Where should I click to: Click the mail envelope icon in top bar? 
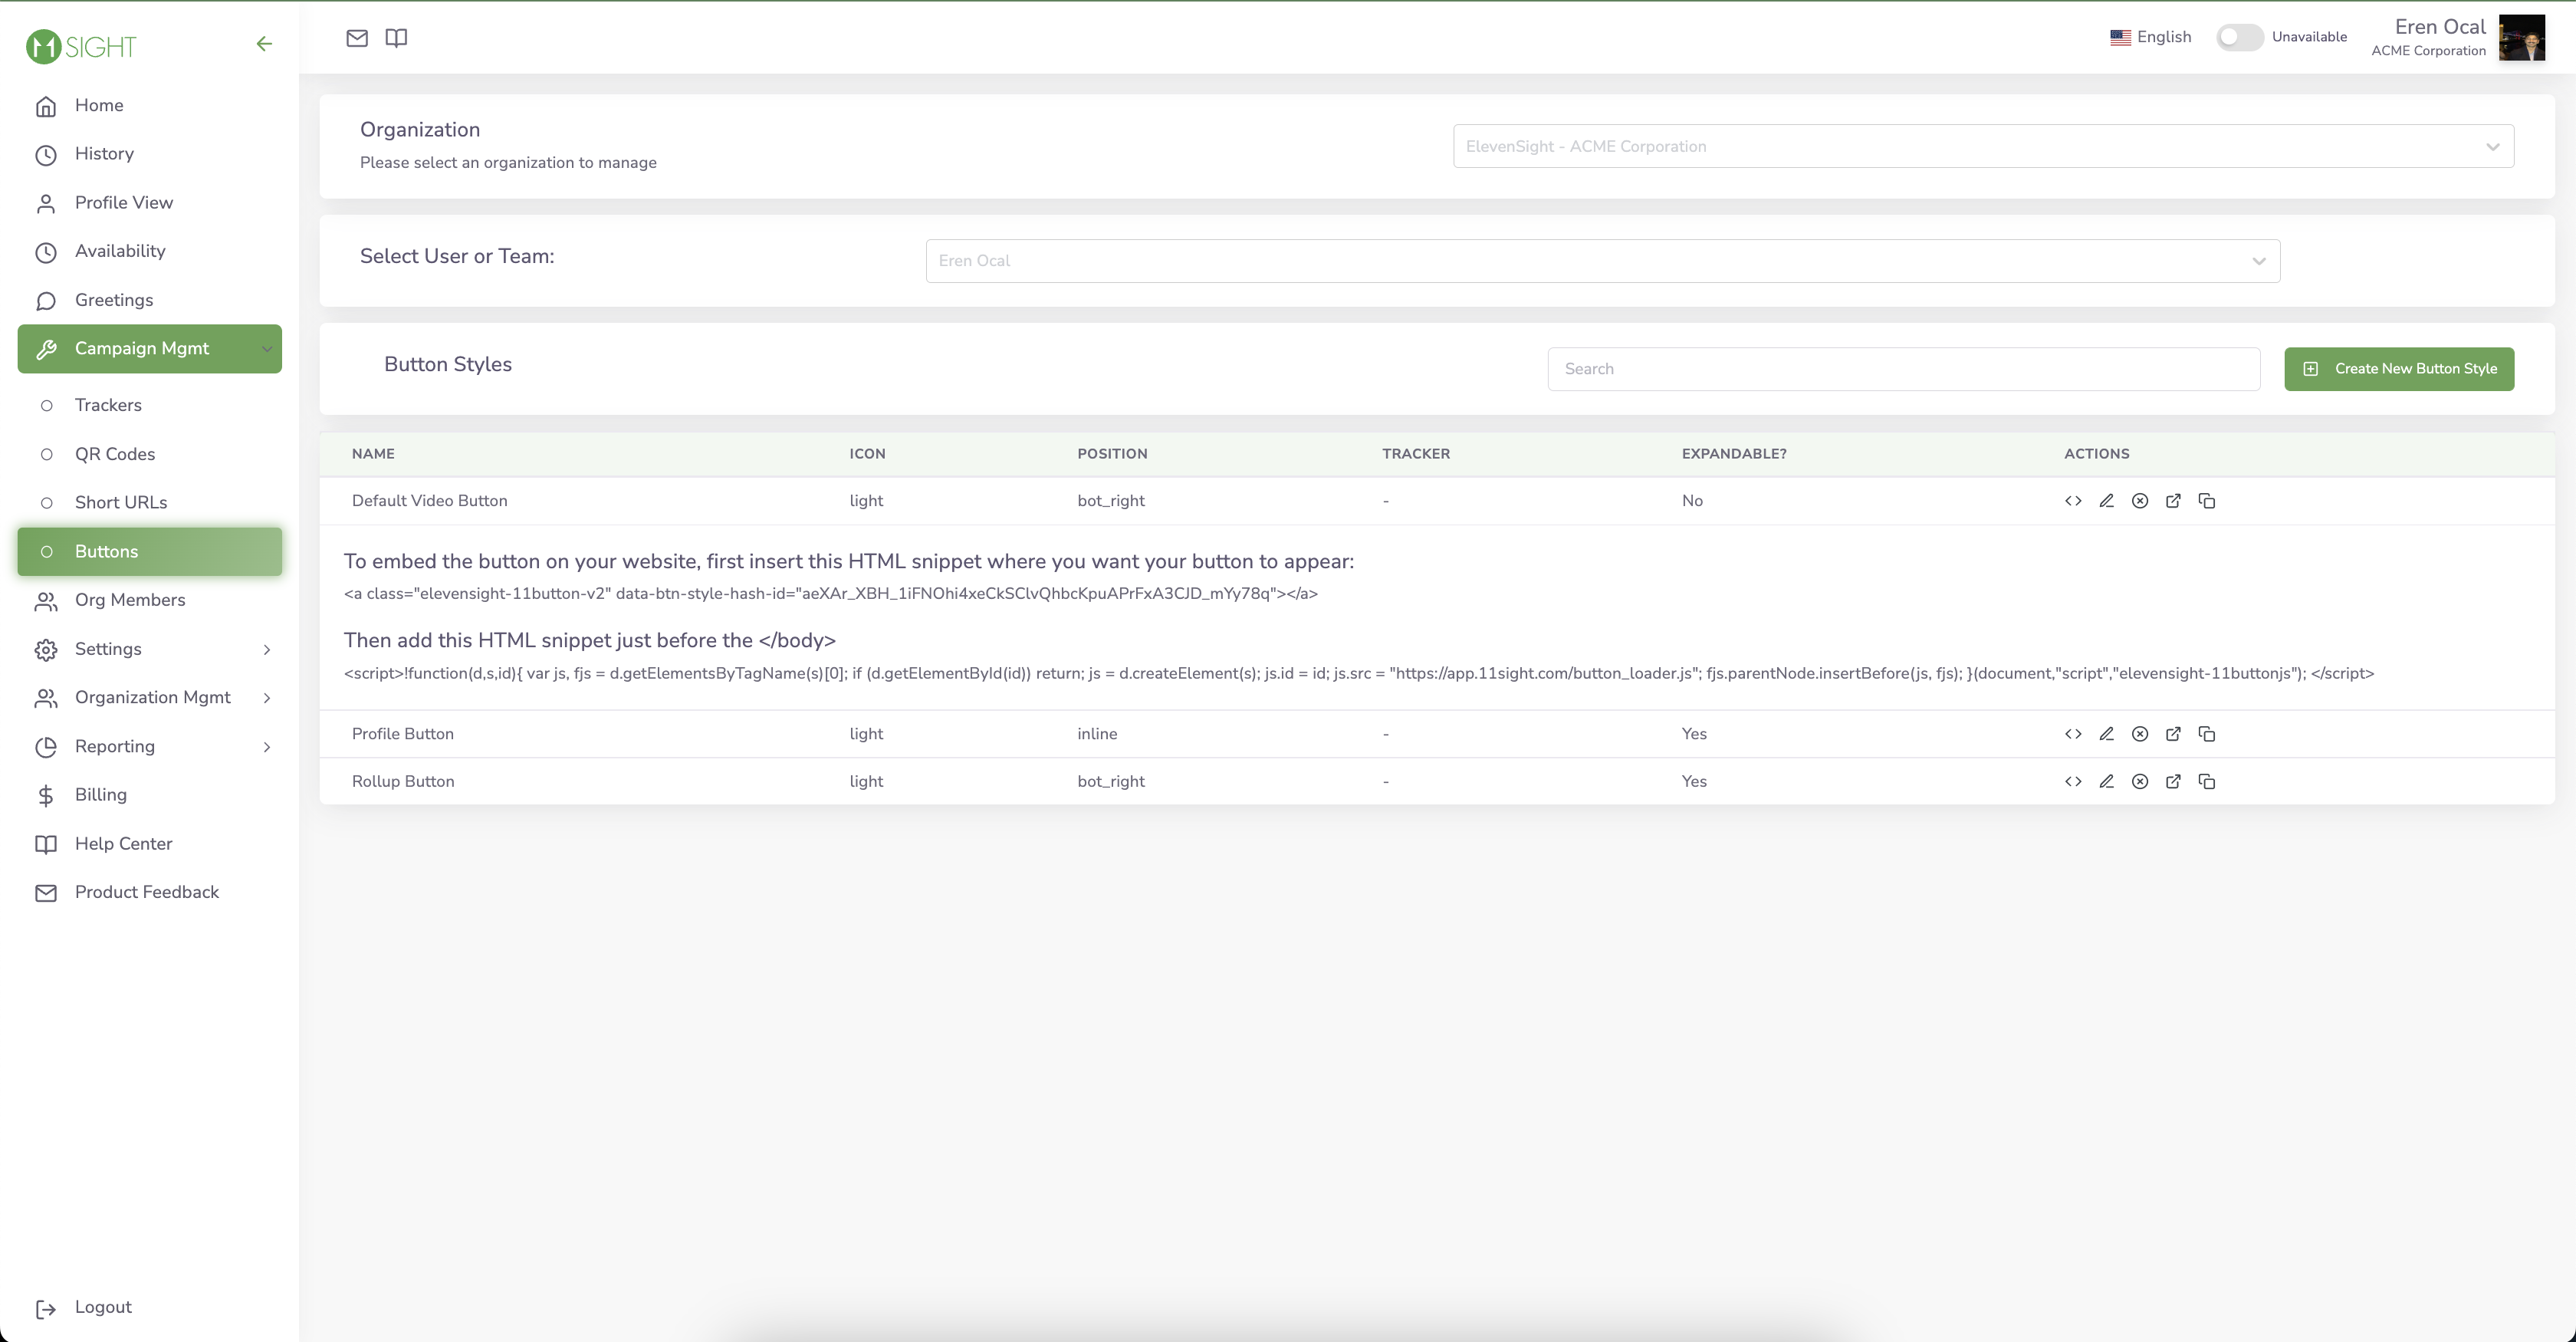pyautogui.click(x=357, y=38)
